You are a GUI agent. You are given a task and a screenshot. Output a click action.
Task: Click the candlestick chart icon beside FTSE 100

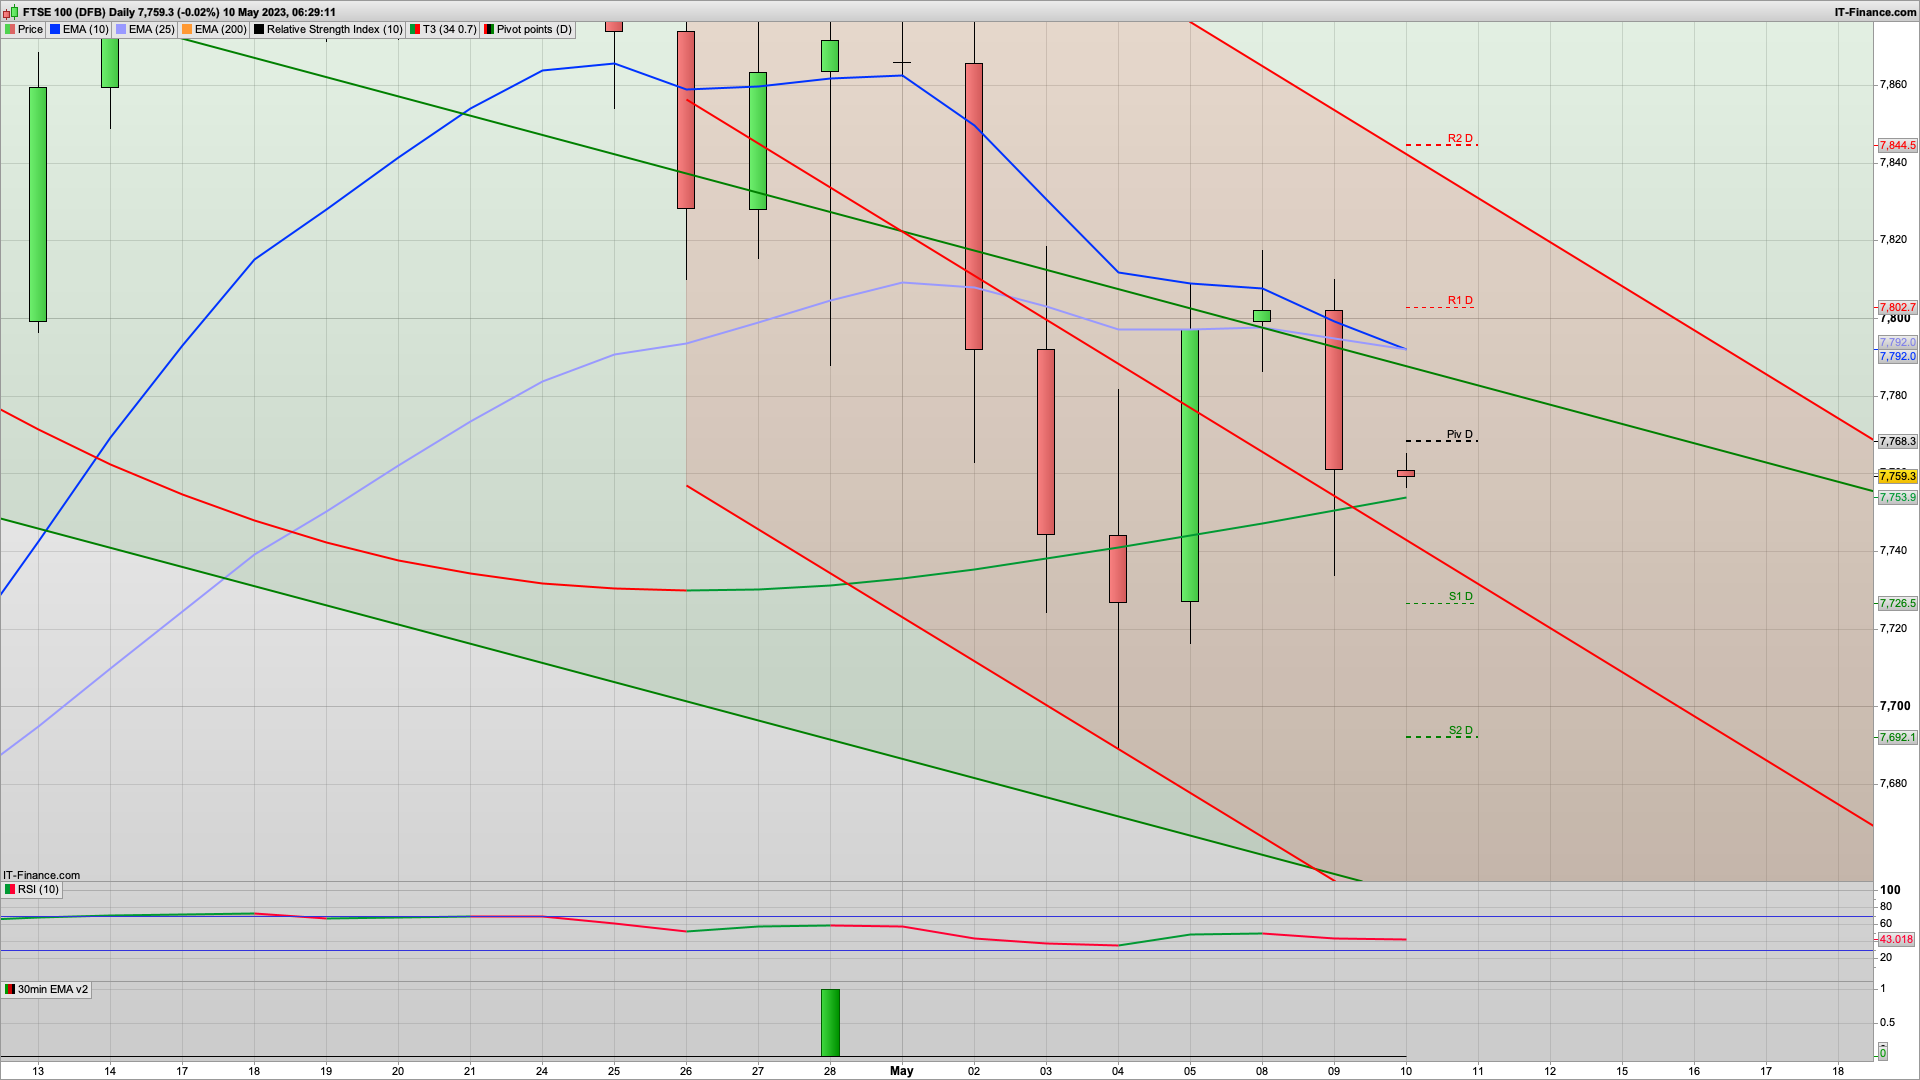[11, 12]
